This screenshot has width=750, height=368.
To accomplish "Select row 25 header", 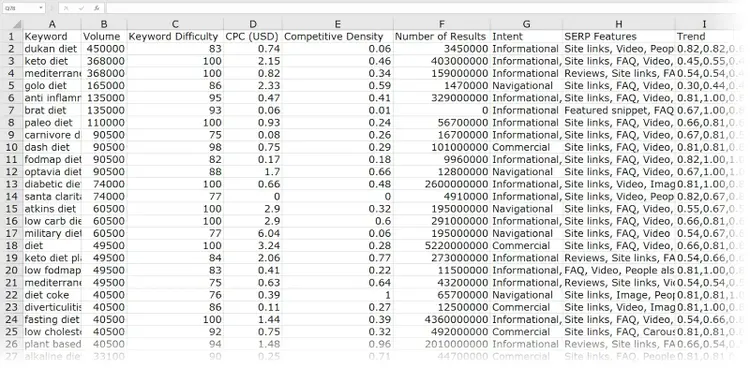I will pos(11,332).
